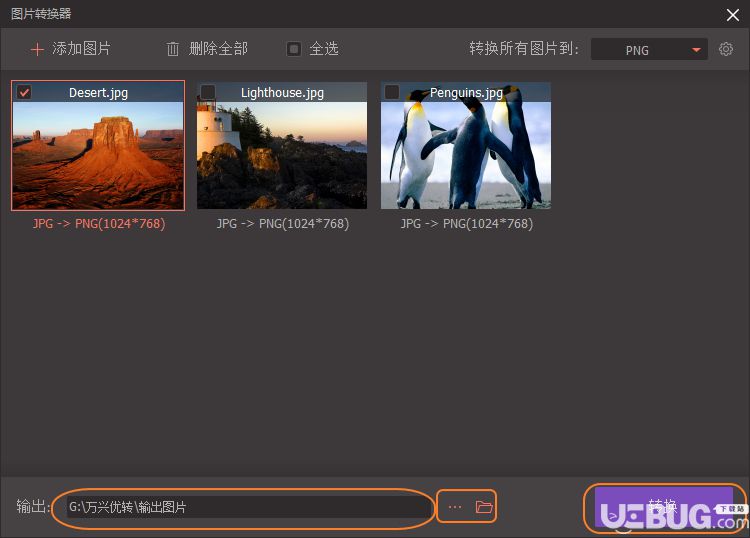Close the 图片转换器 window
Image resolution: width=750 pixels, height=538 pixels.
point(732,15)
